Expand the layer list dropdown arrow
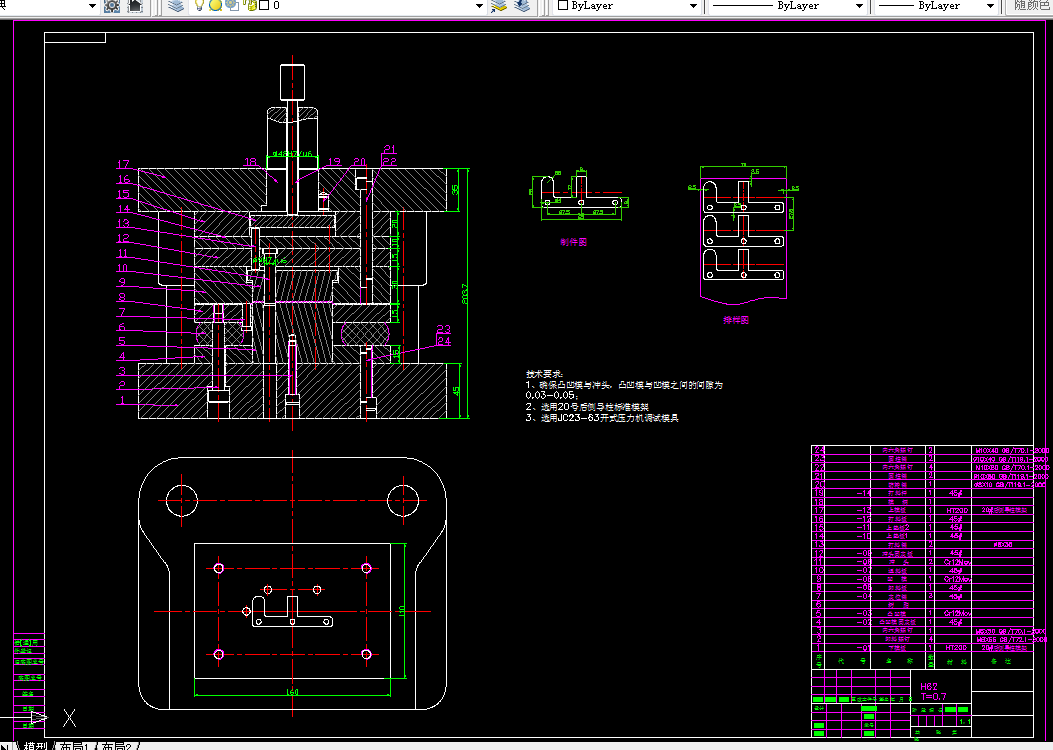 pyautogui.click(x=479, y=6)
